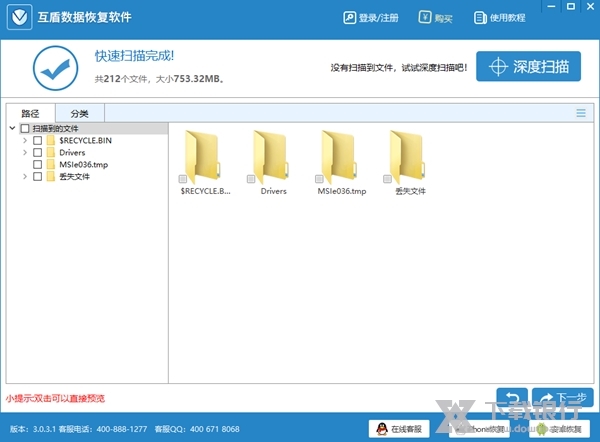Click the Android robot icon
This screenshot has height=442, width=600.
542,429
